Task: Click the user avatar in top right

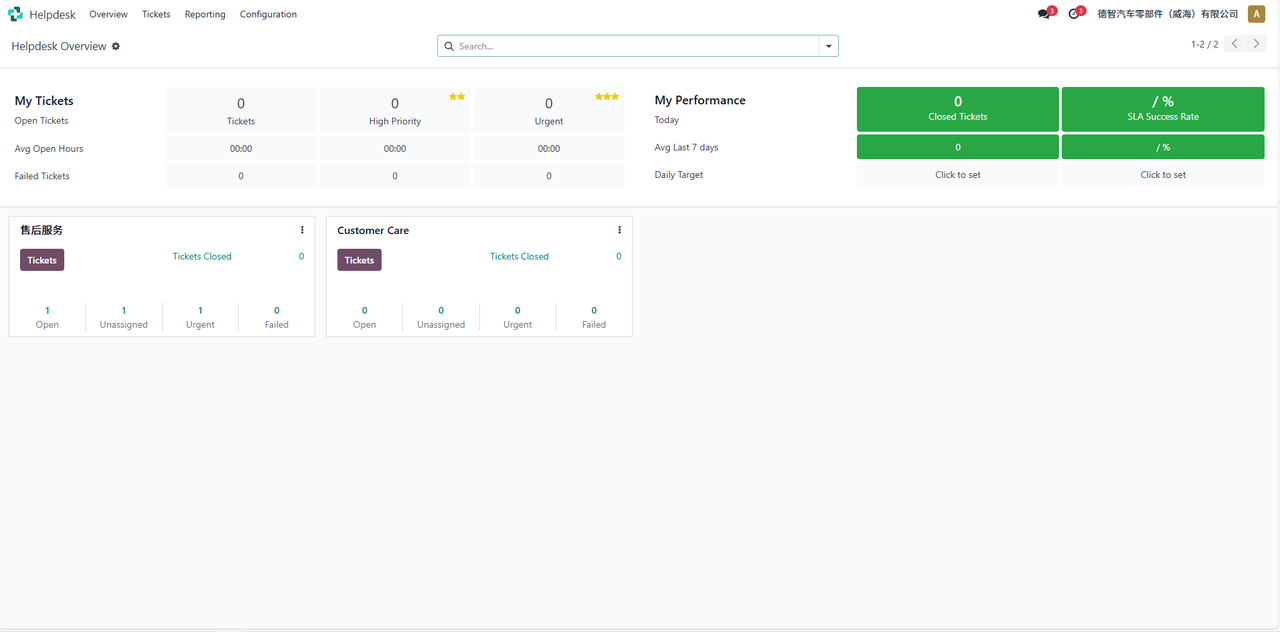Action: point(1256,14)
